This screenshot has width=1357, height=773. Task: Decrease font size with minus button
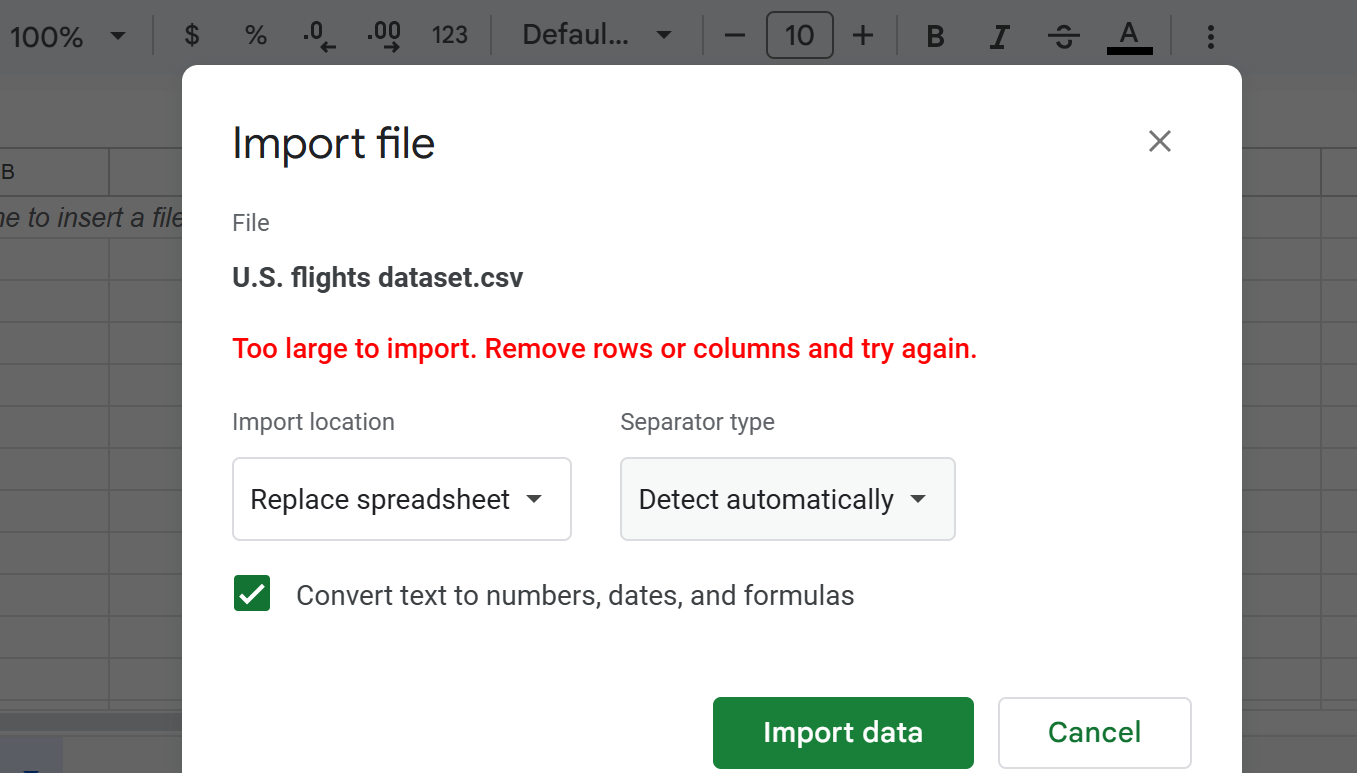coord(734,35)
